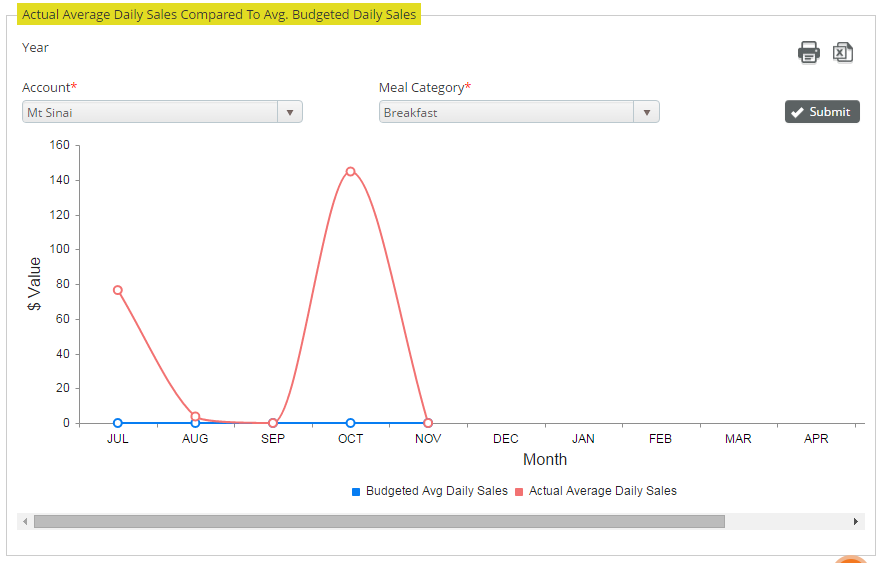Select the OCT peak point on red line

tap(350, 171)
